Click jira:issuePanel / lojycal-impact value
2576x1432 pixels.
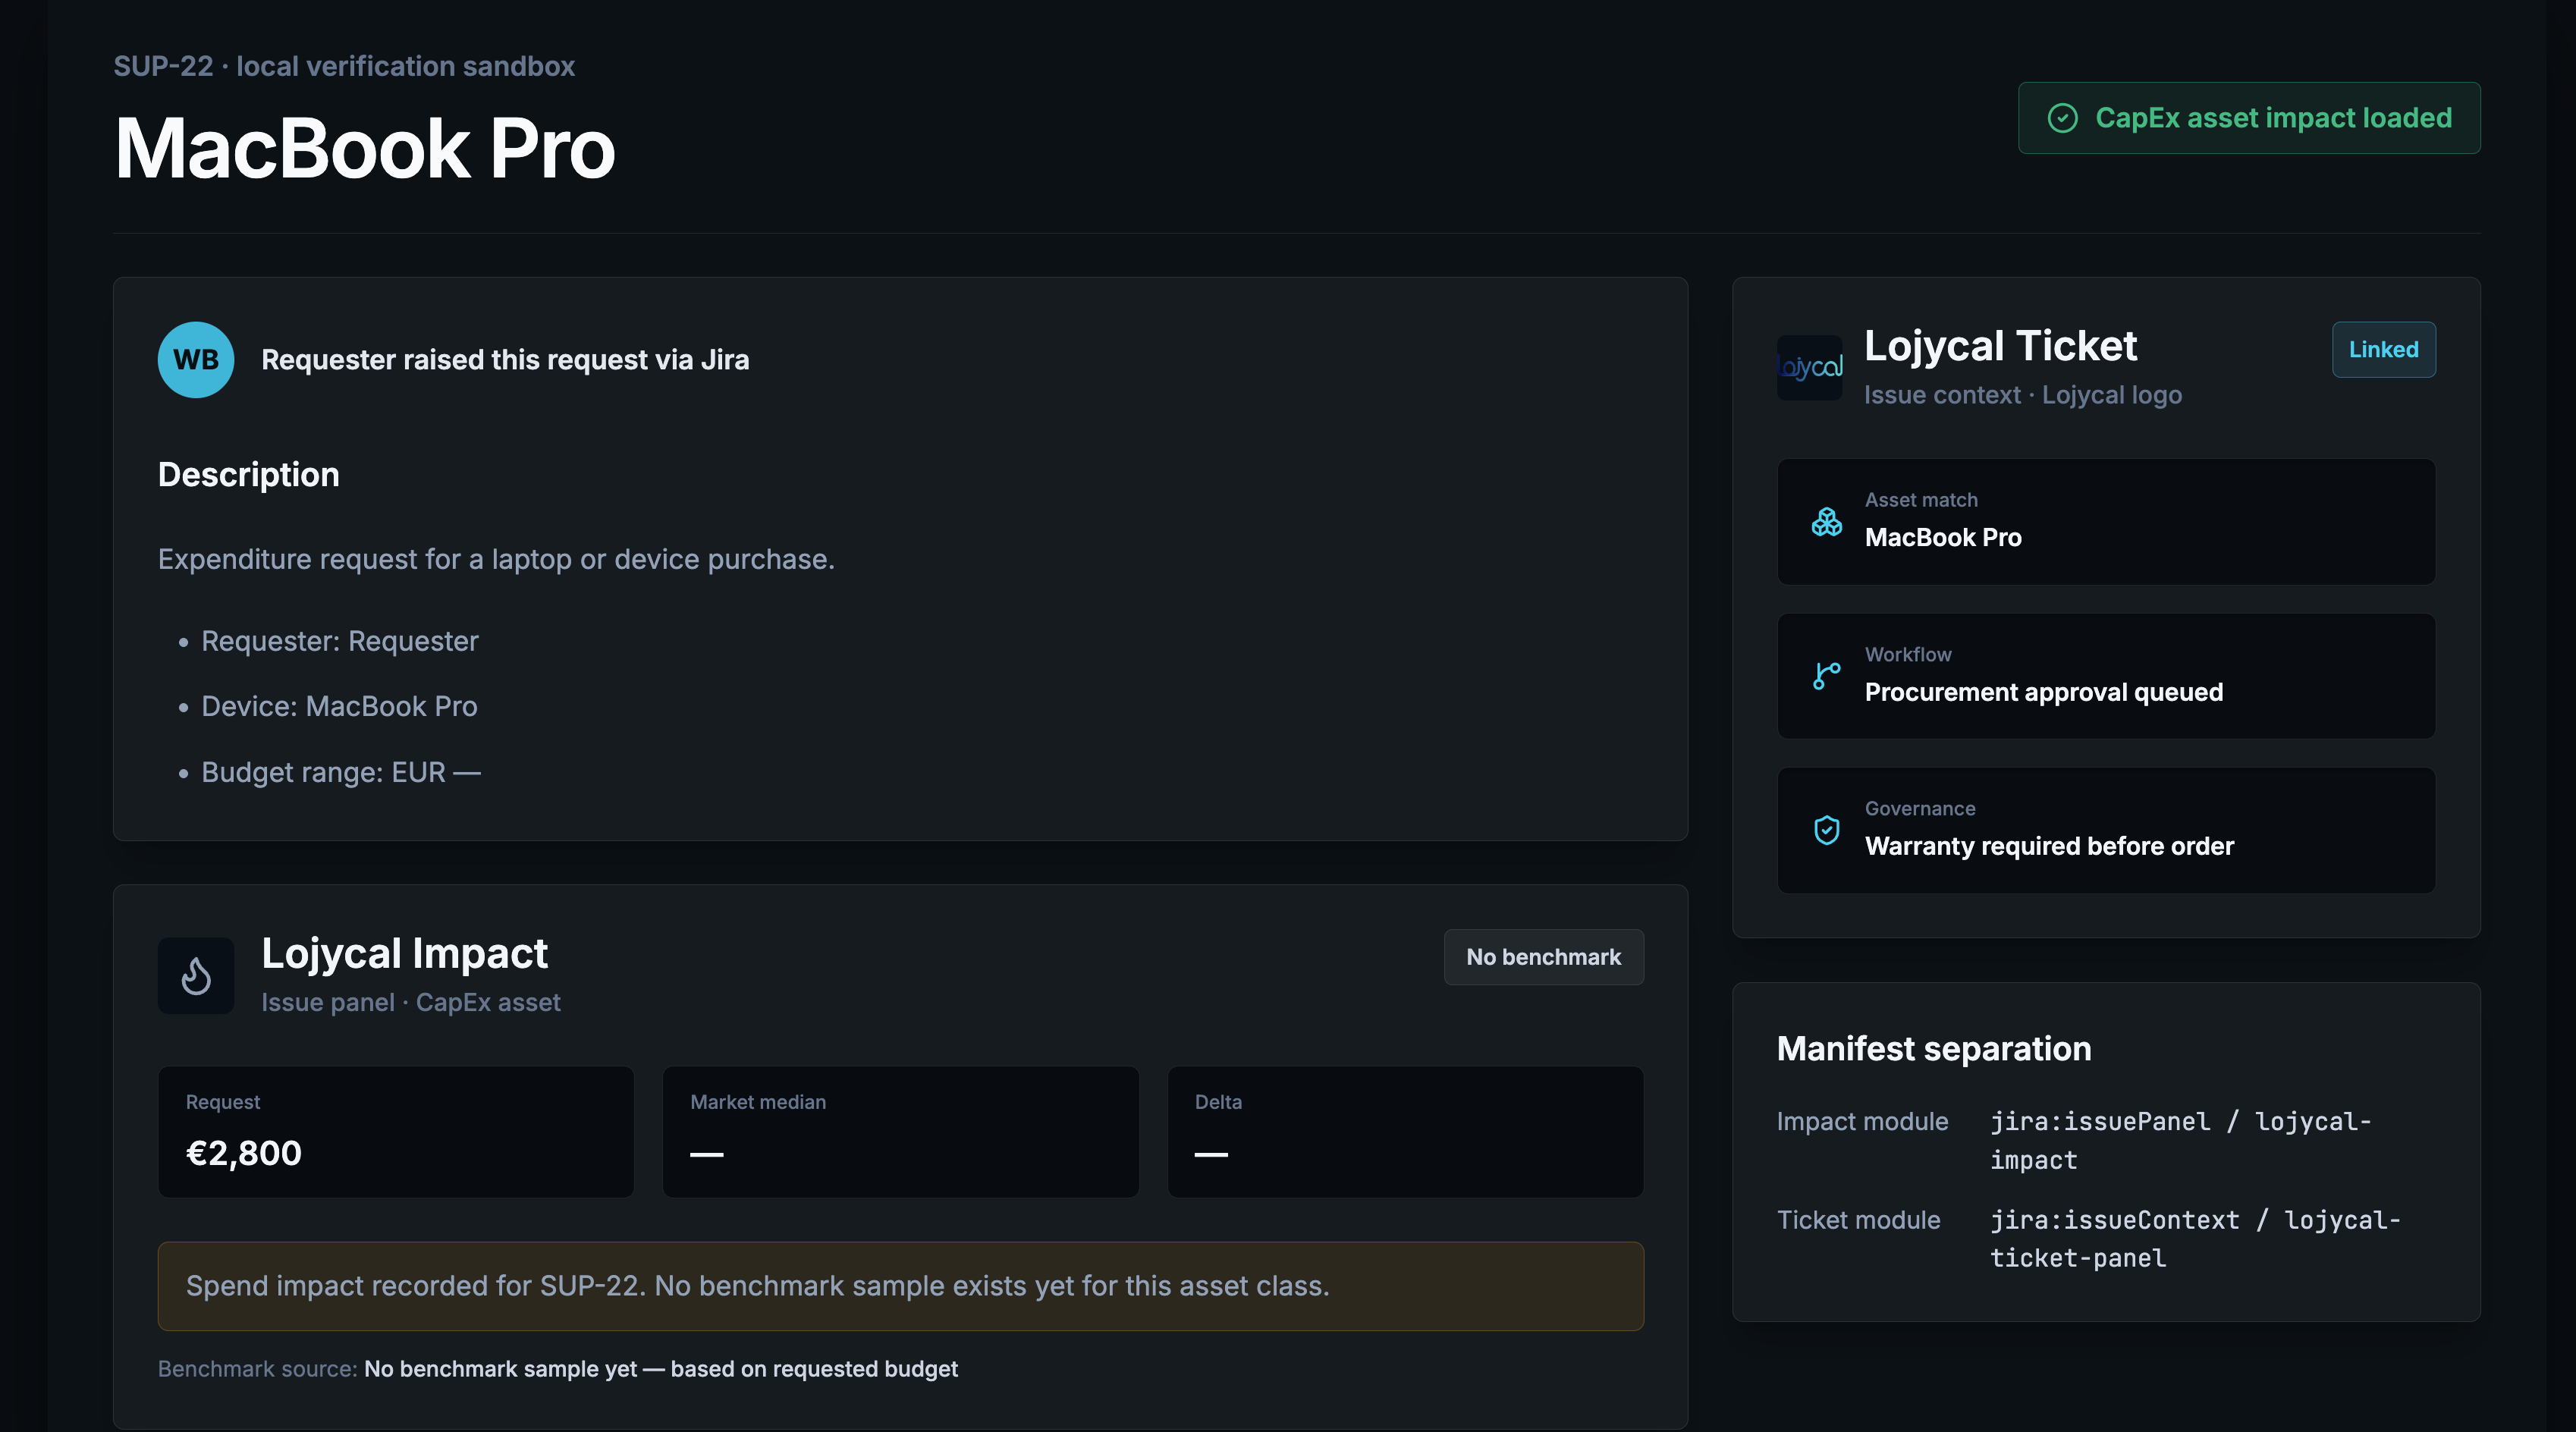pos(2181,1141)
